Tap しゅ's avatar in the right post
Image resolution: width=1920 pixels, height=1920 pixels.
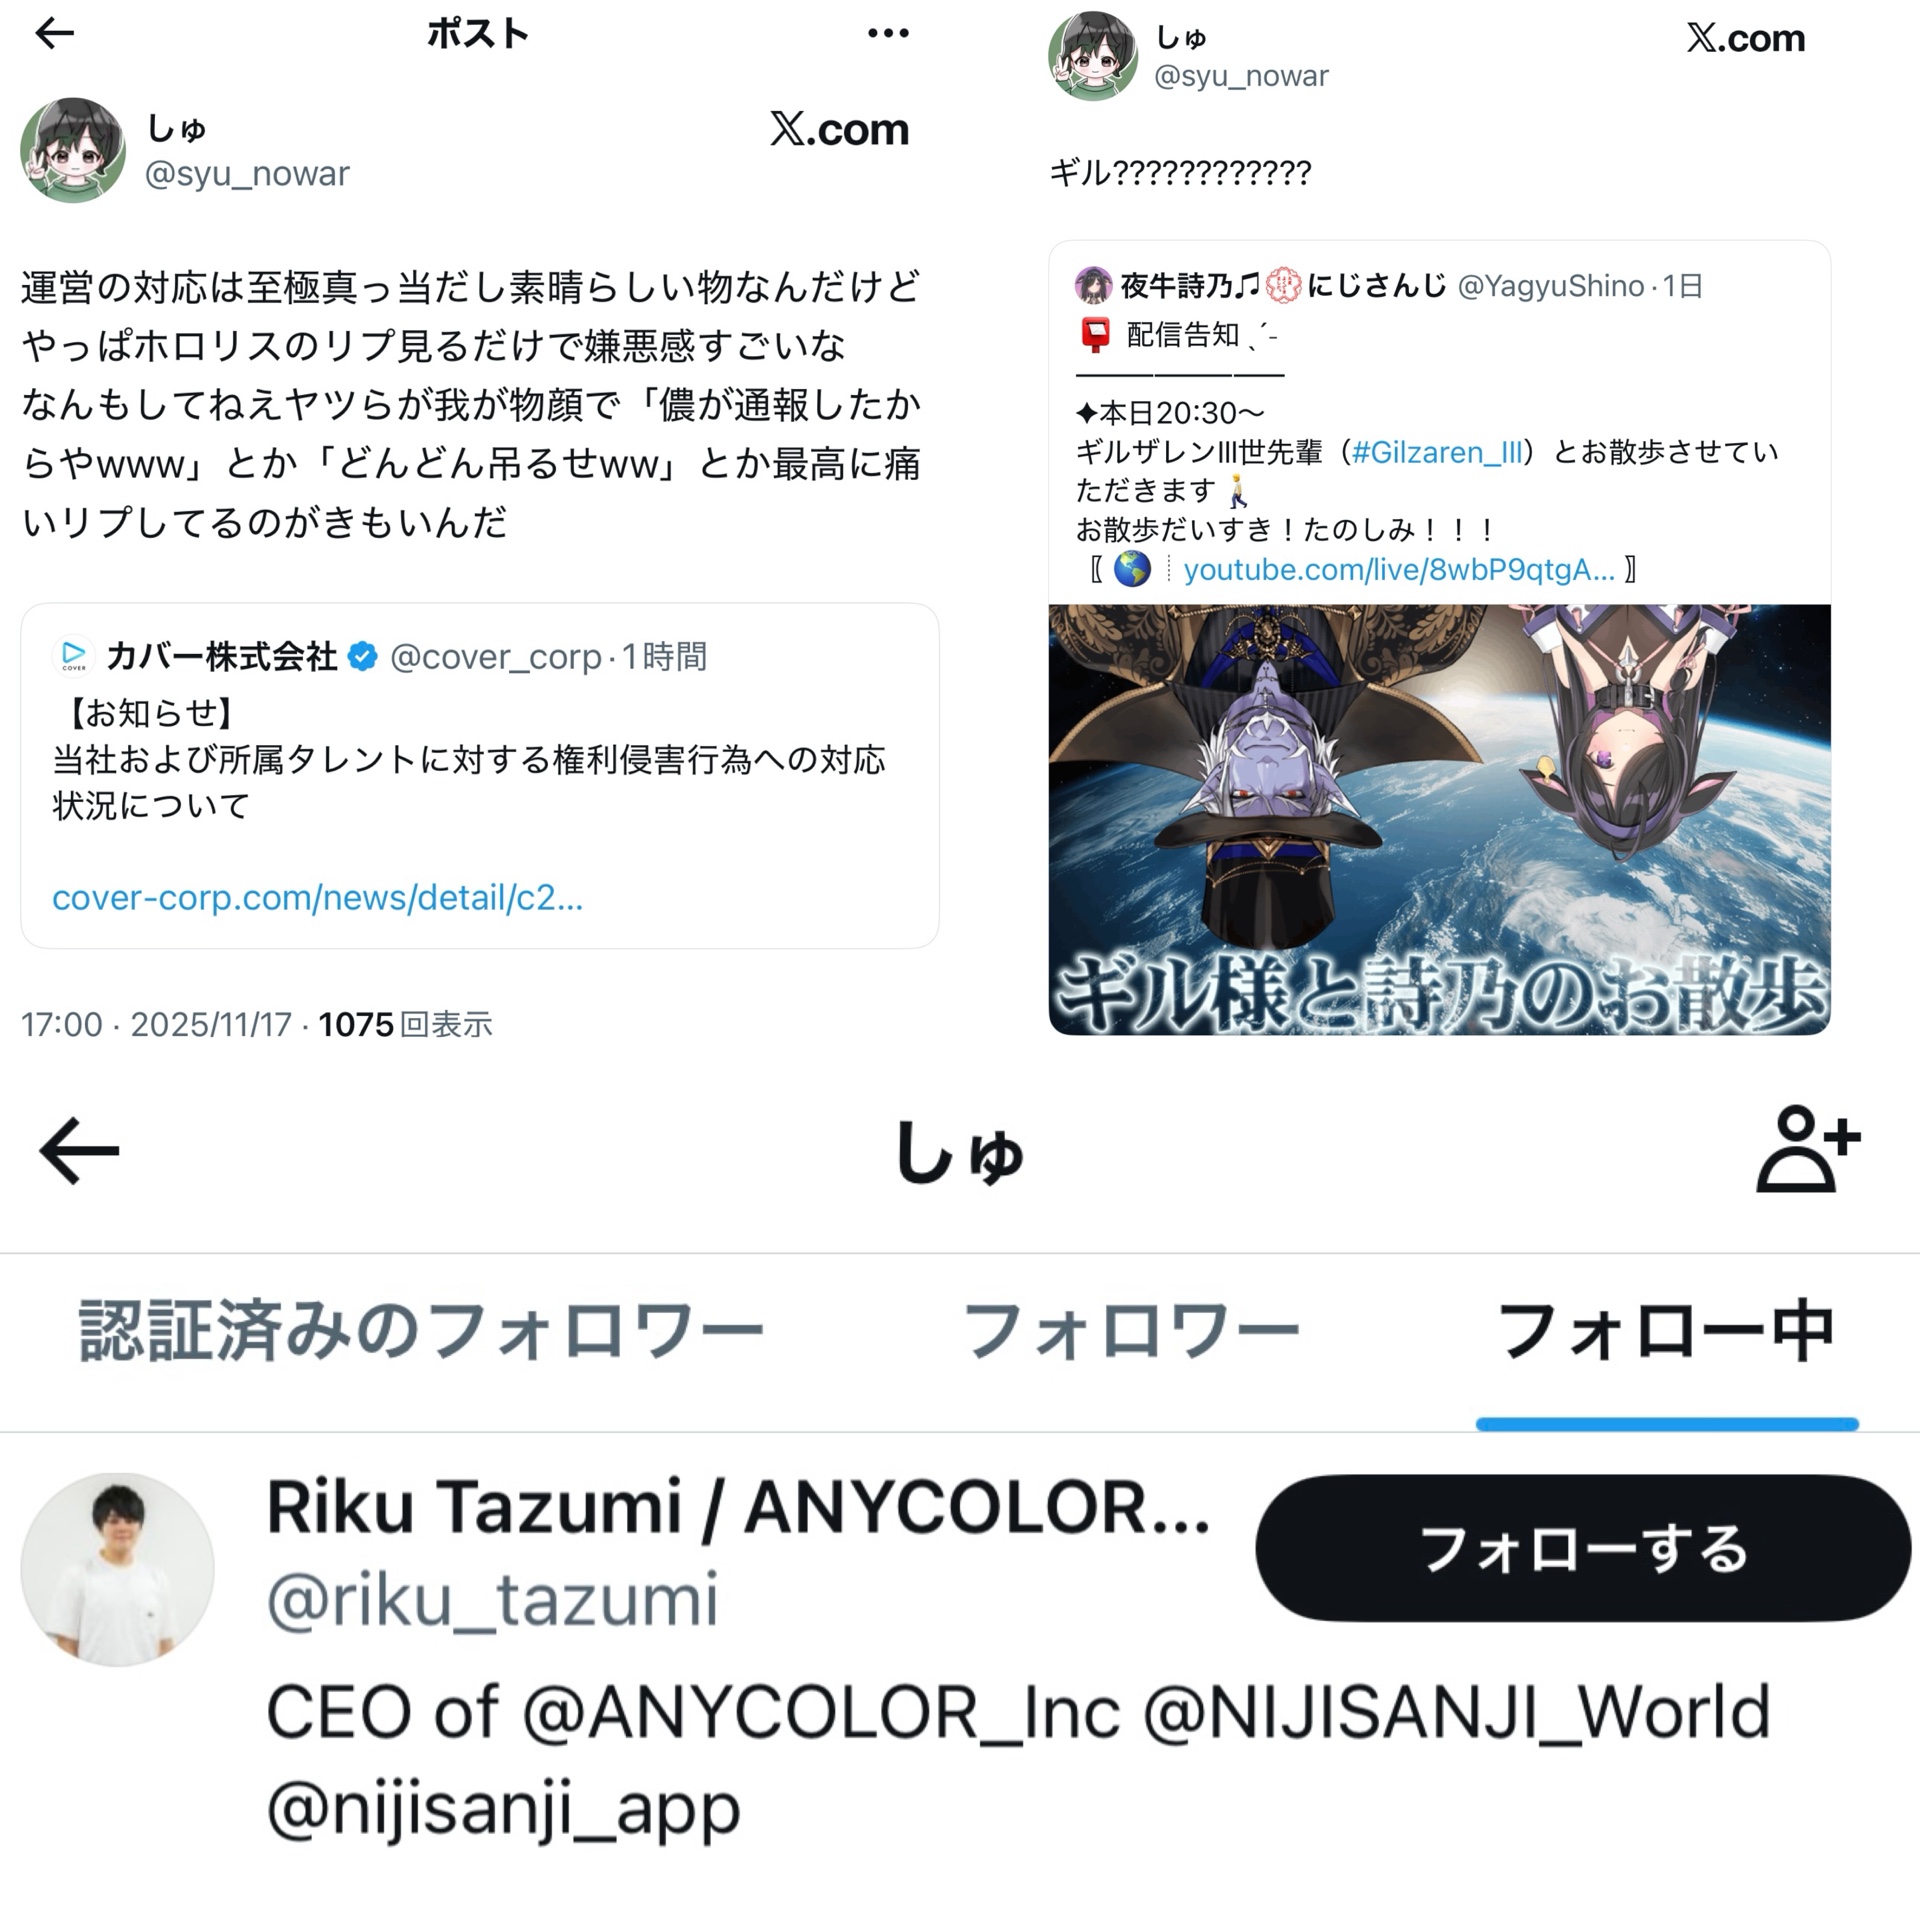[1093, 56]
